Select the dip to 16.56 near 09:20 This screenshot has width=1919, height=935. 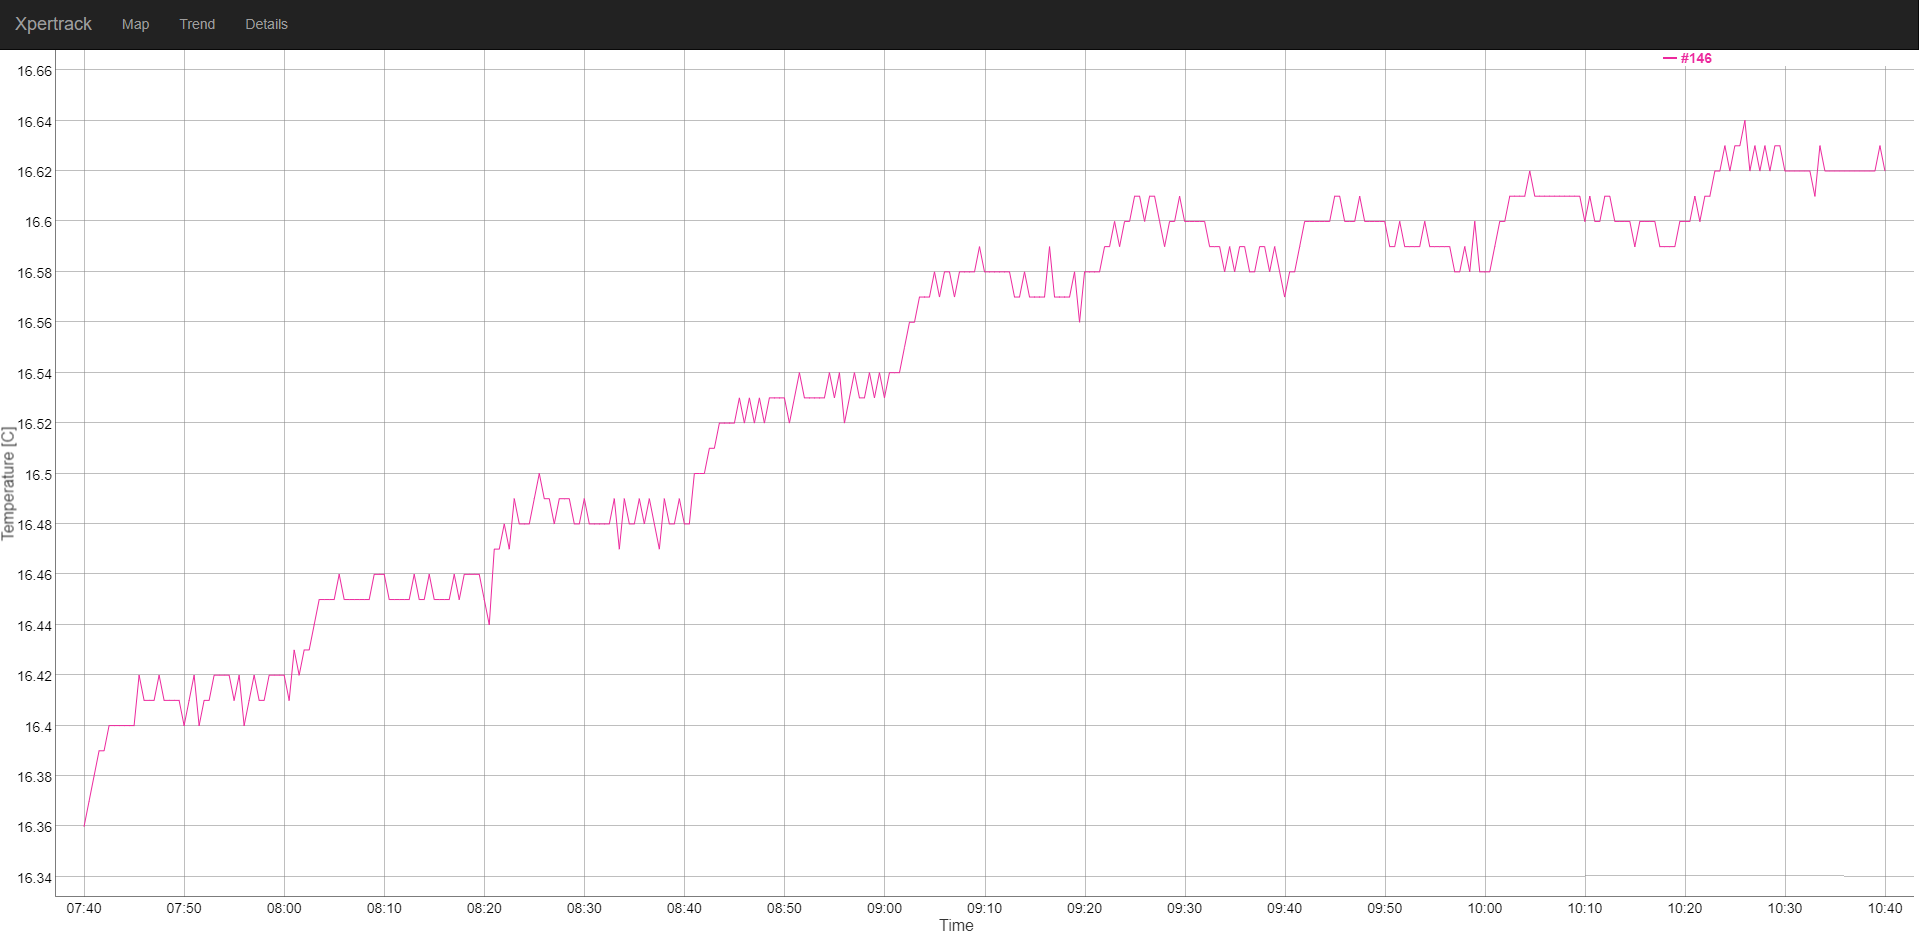pyautogui.click(x=1080, y=321)
